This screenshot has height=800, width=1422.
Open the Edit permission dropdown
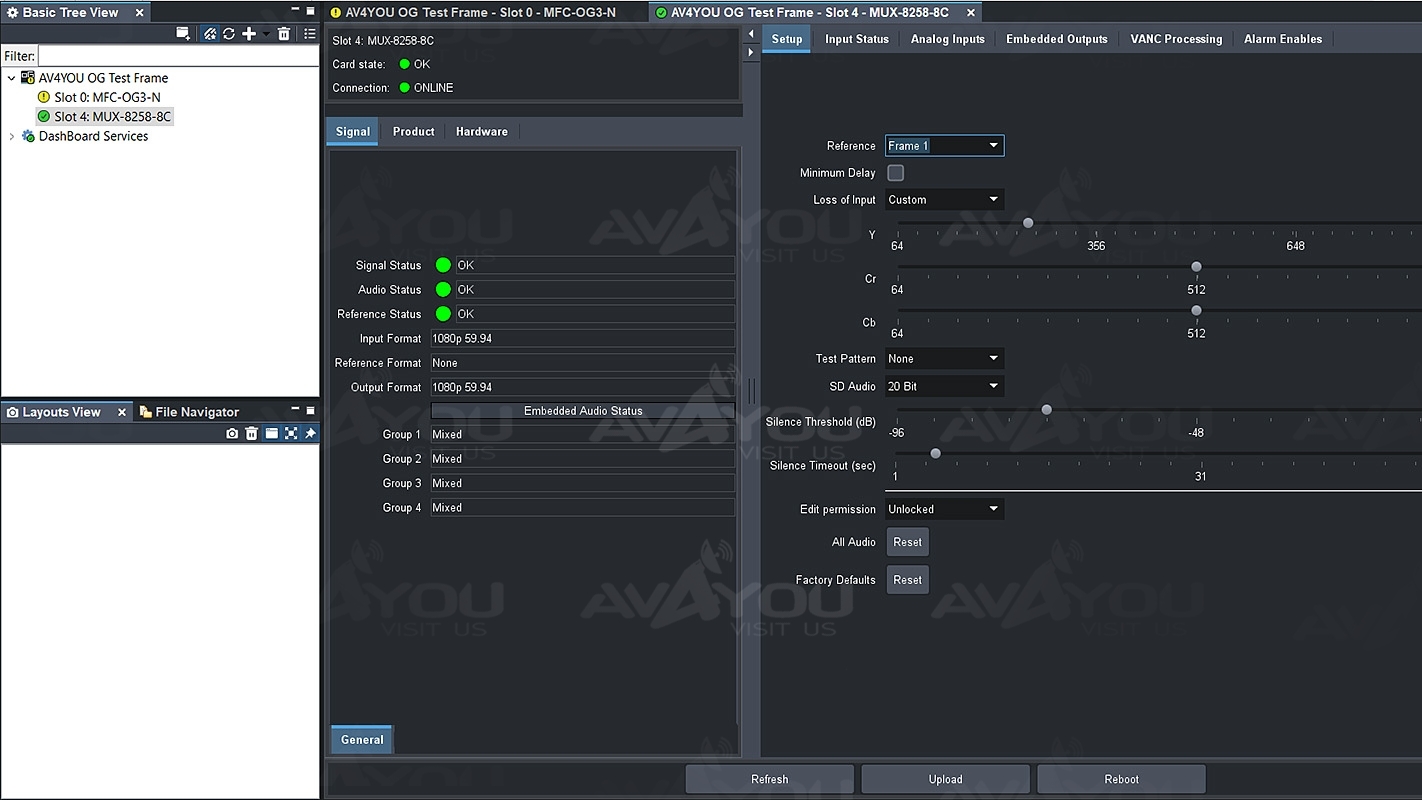(x=944, y=509)
